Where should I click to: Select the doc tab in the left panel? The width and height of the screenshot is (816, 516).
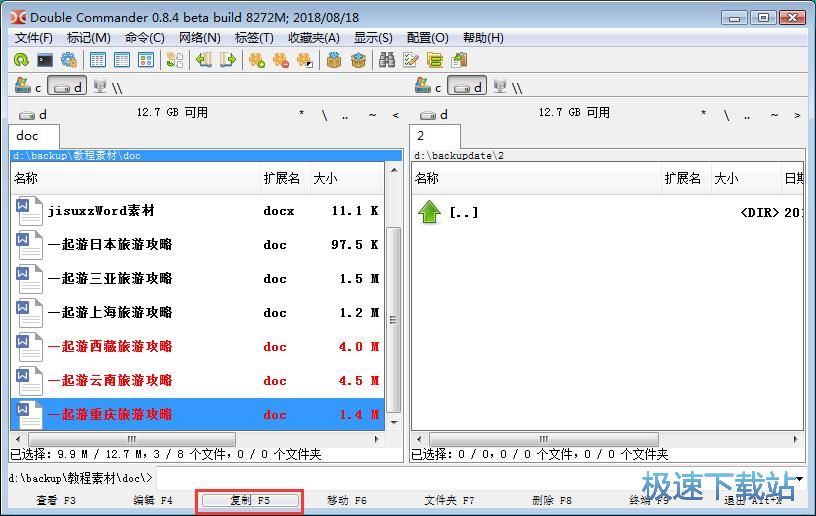click(34, 136)
